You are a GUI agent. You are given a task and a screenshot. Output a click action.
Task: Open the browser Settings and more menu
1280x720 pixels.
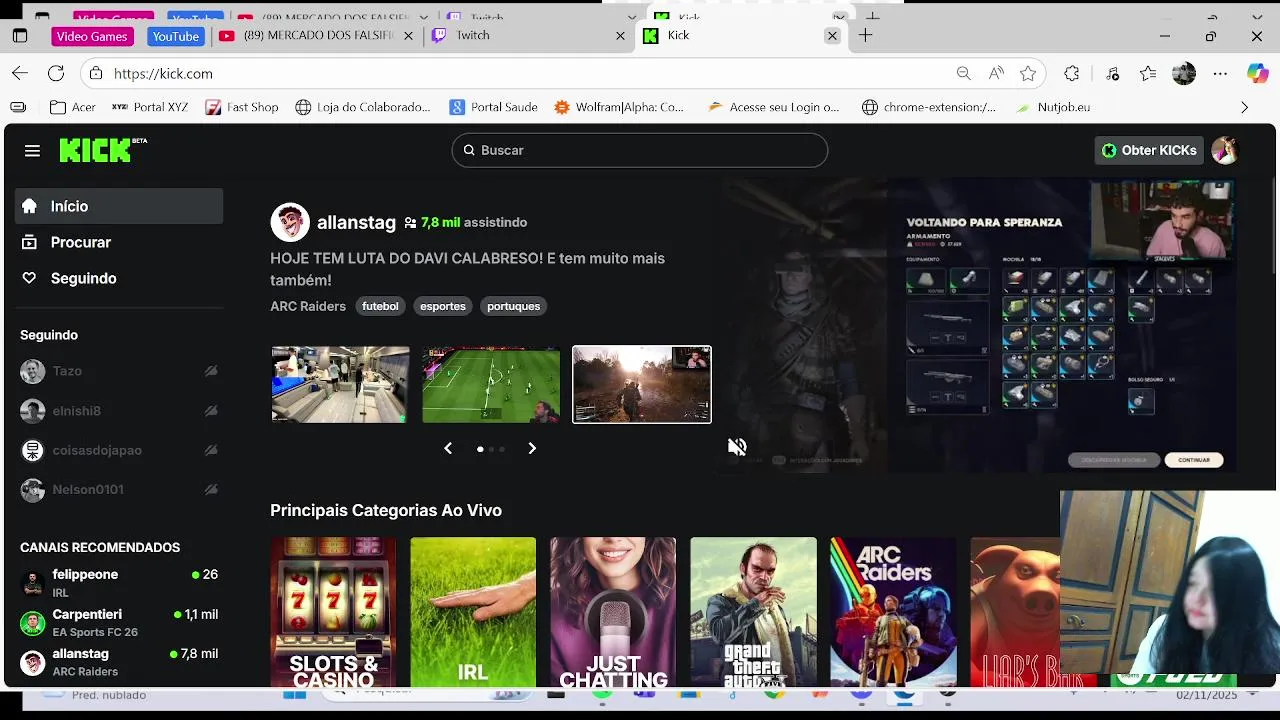pos(1220,74)
